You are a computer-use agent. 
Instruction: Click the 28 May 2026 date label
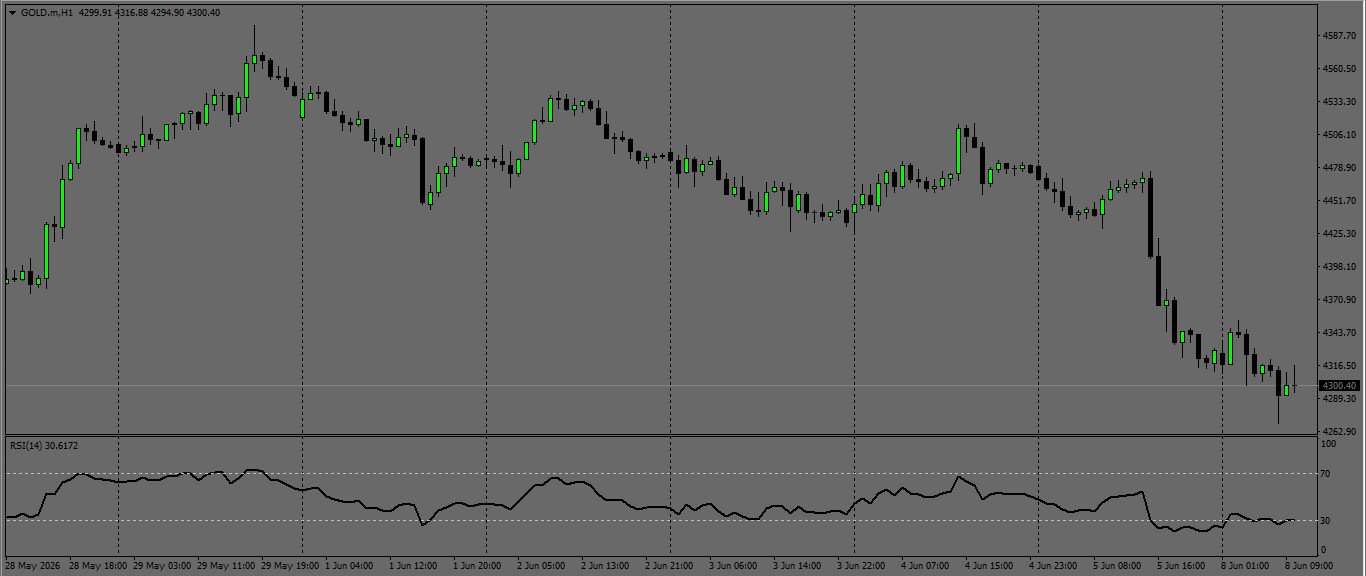[33, 566]
